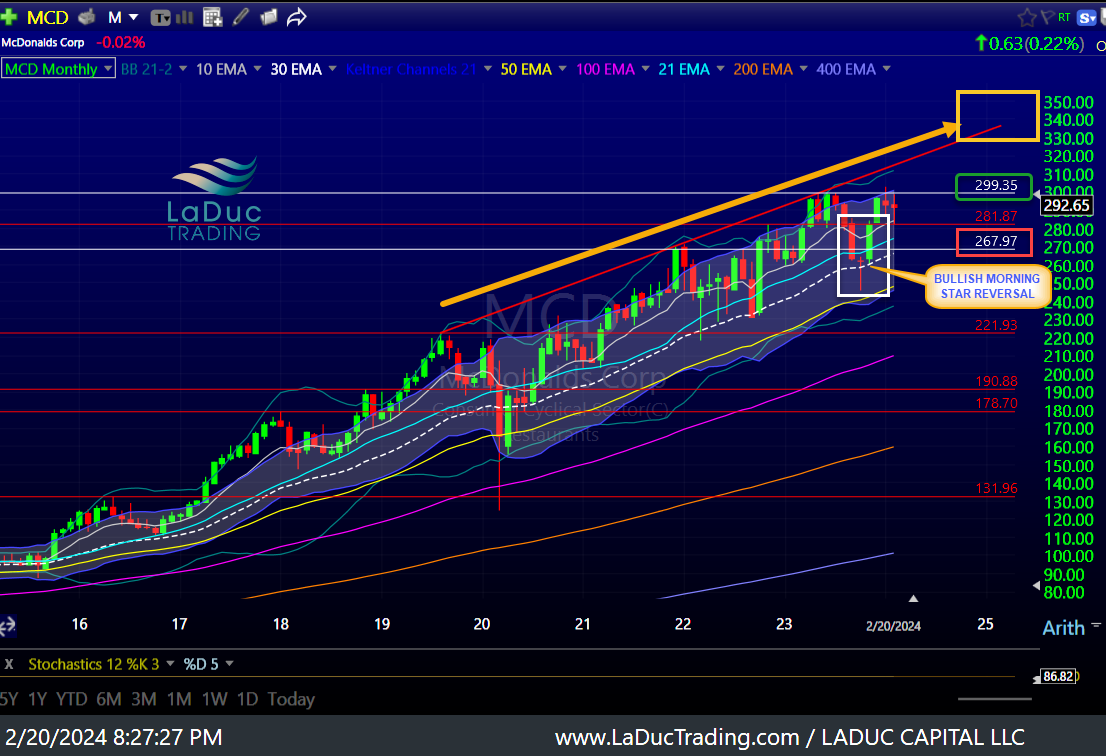This screenshot has height=756, width=1106.
Task: Click the text template T icon
Action: 161,18
